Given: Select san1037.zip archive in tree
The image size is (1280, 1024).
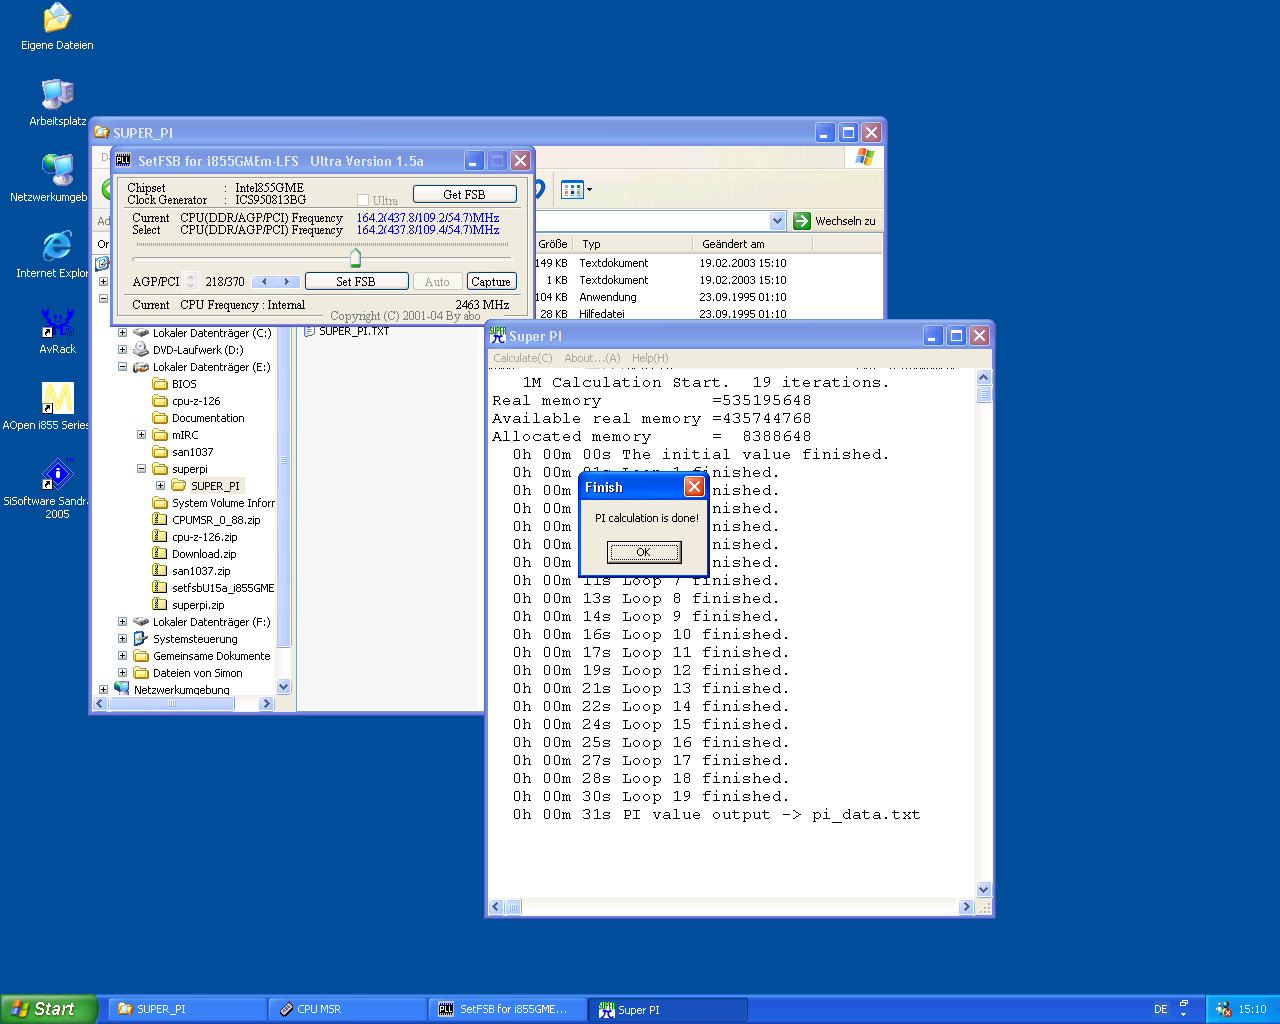Looking at the screenshot, I should point(201,571).
